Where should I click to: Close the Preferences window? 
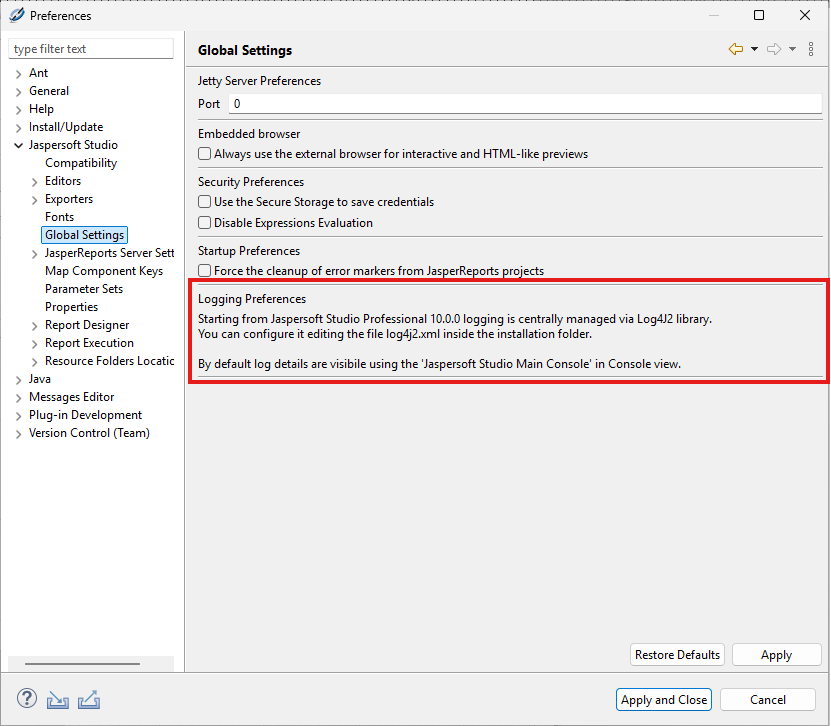[x=805, y=15]
